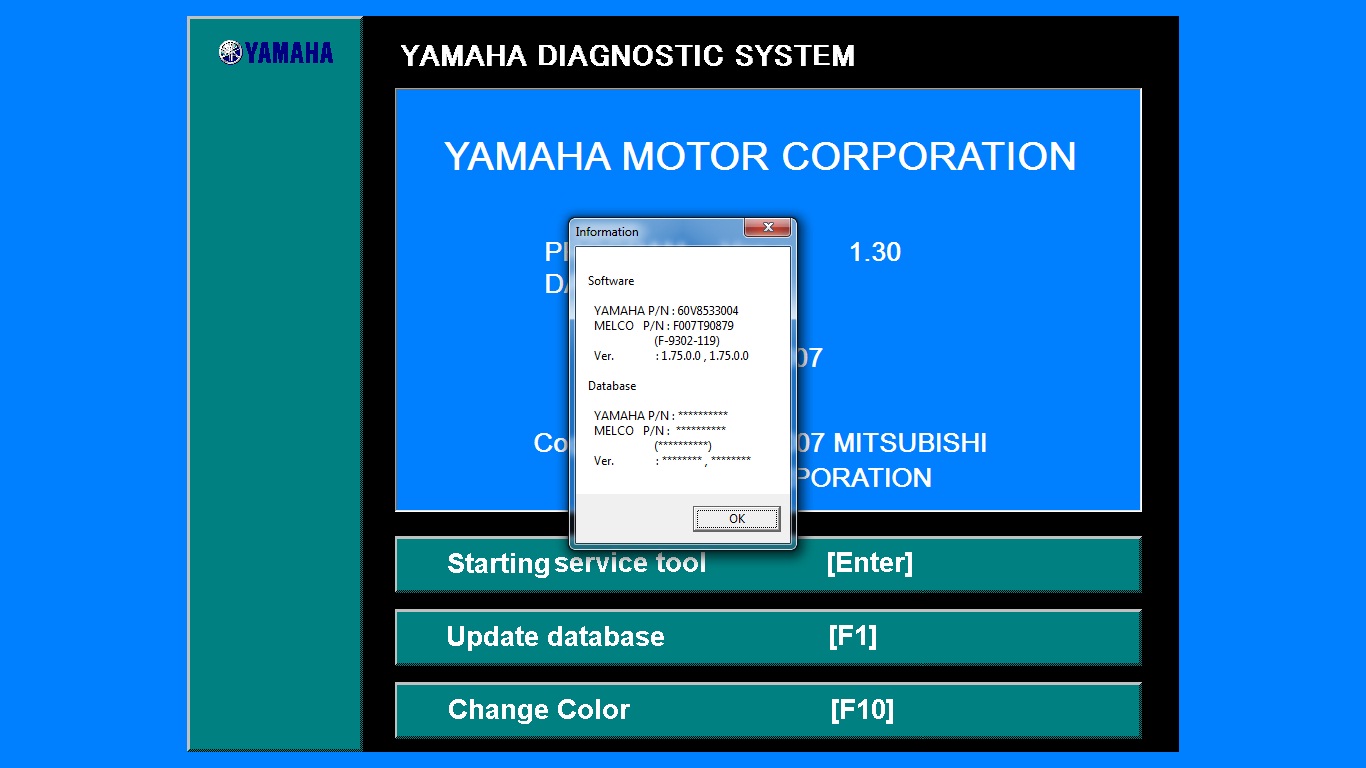Click the MITSUBISHI copyright text
1366x768 pixels.
910,443
